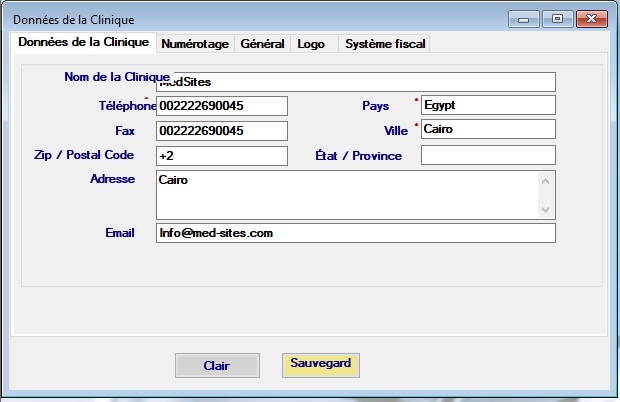Image resolution: width=620 pixels, height=402 pixels.
Task: Select the Zip / Postal Code field
Action: (221, 155)
